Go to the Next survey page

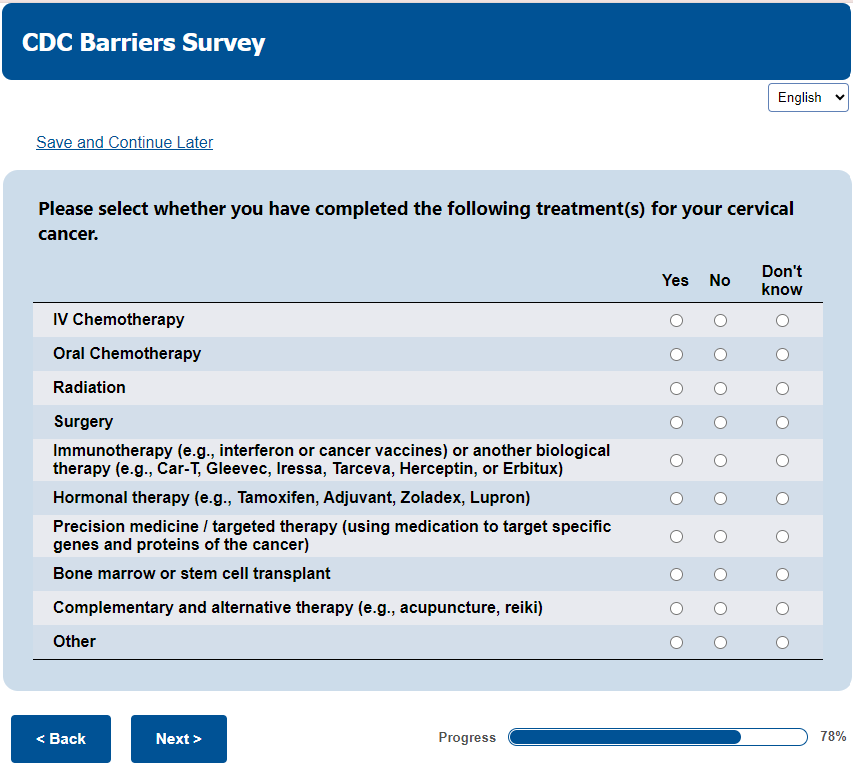coord(179,739)
